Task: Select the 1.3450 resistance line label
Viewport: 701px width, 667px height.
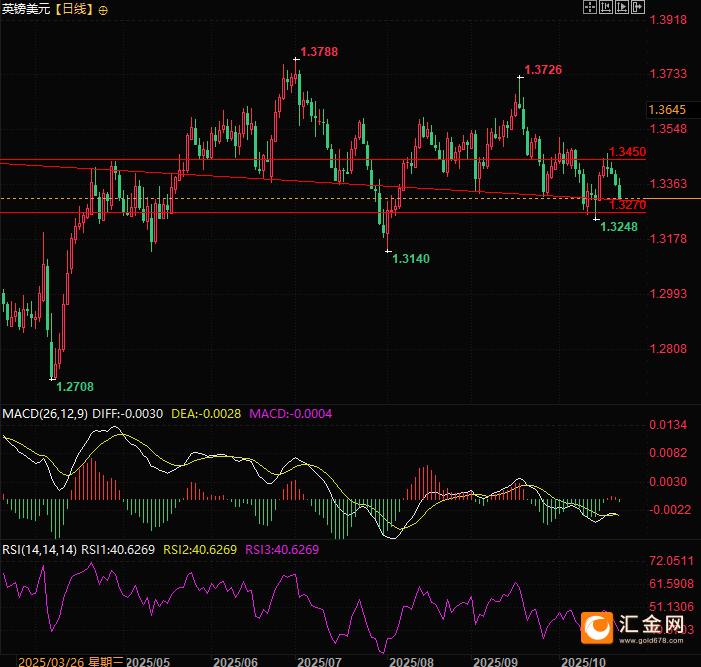Action: coord(628,152)
